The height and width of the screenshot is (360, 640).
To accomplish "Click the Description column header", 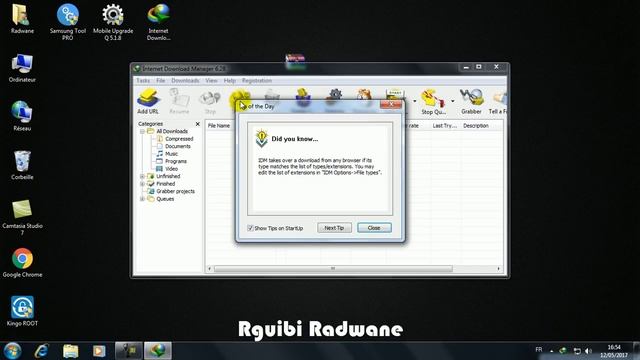I will coord(476,126).
